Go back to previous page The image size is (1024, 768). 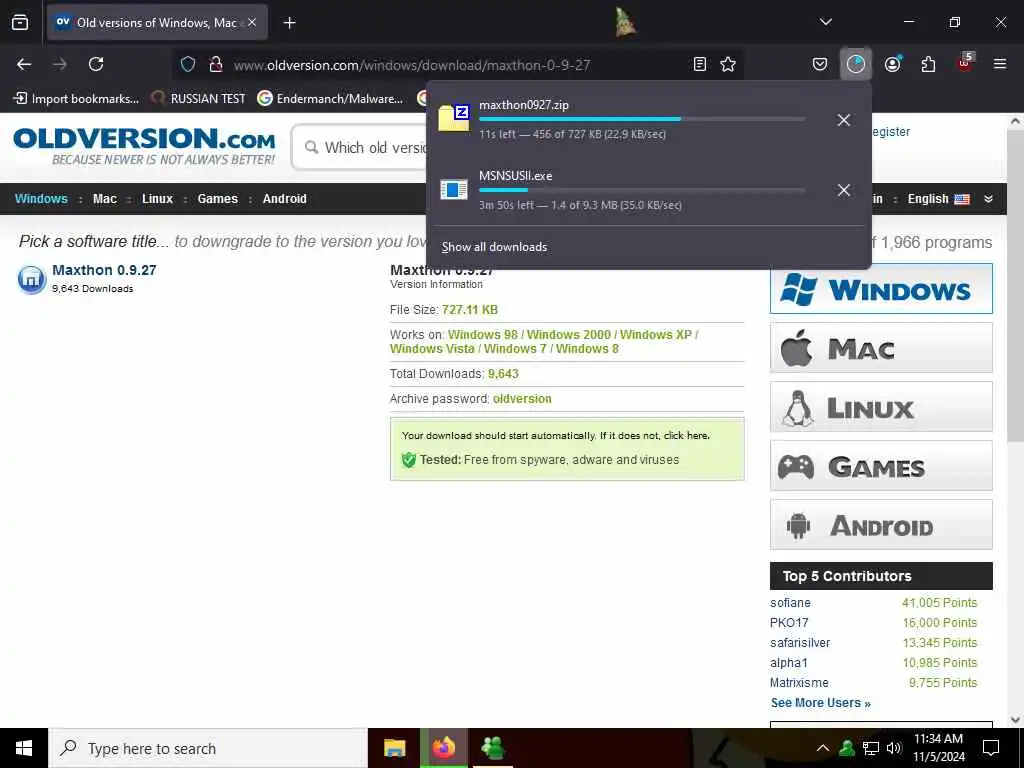click(24, 64)
